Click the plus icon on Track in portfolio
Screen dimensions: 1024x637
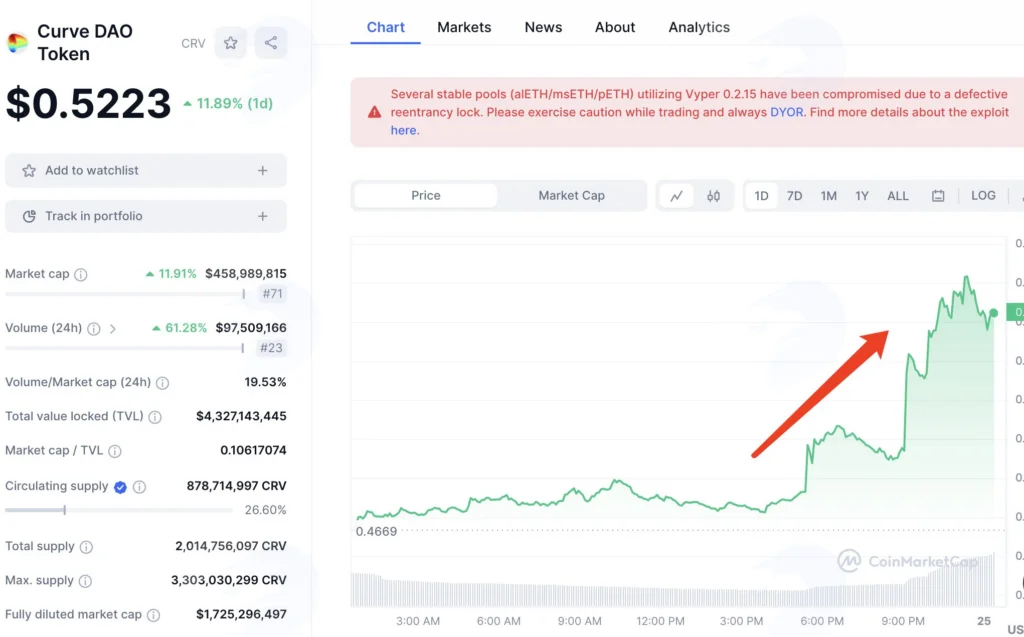(x=263, y=216)
